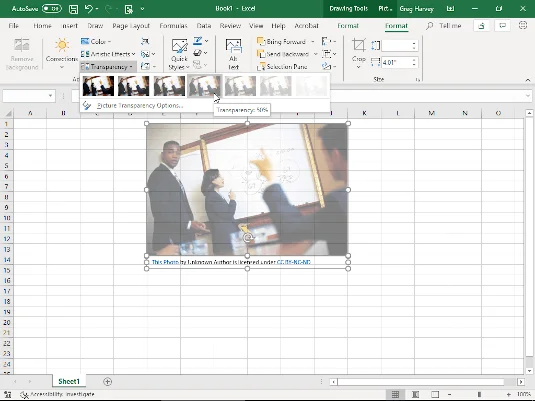This screenshot has width=535, height=401.
Task: Follow the CC BY-NC-ND license link
Action: (x=294, y=262)
